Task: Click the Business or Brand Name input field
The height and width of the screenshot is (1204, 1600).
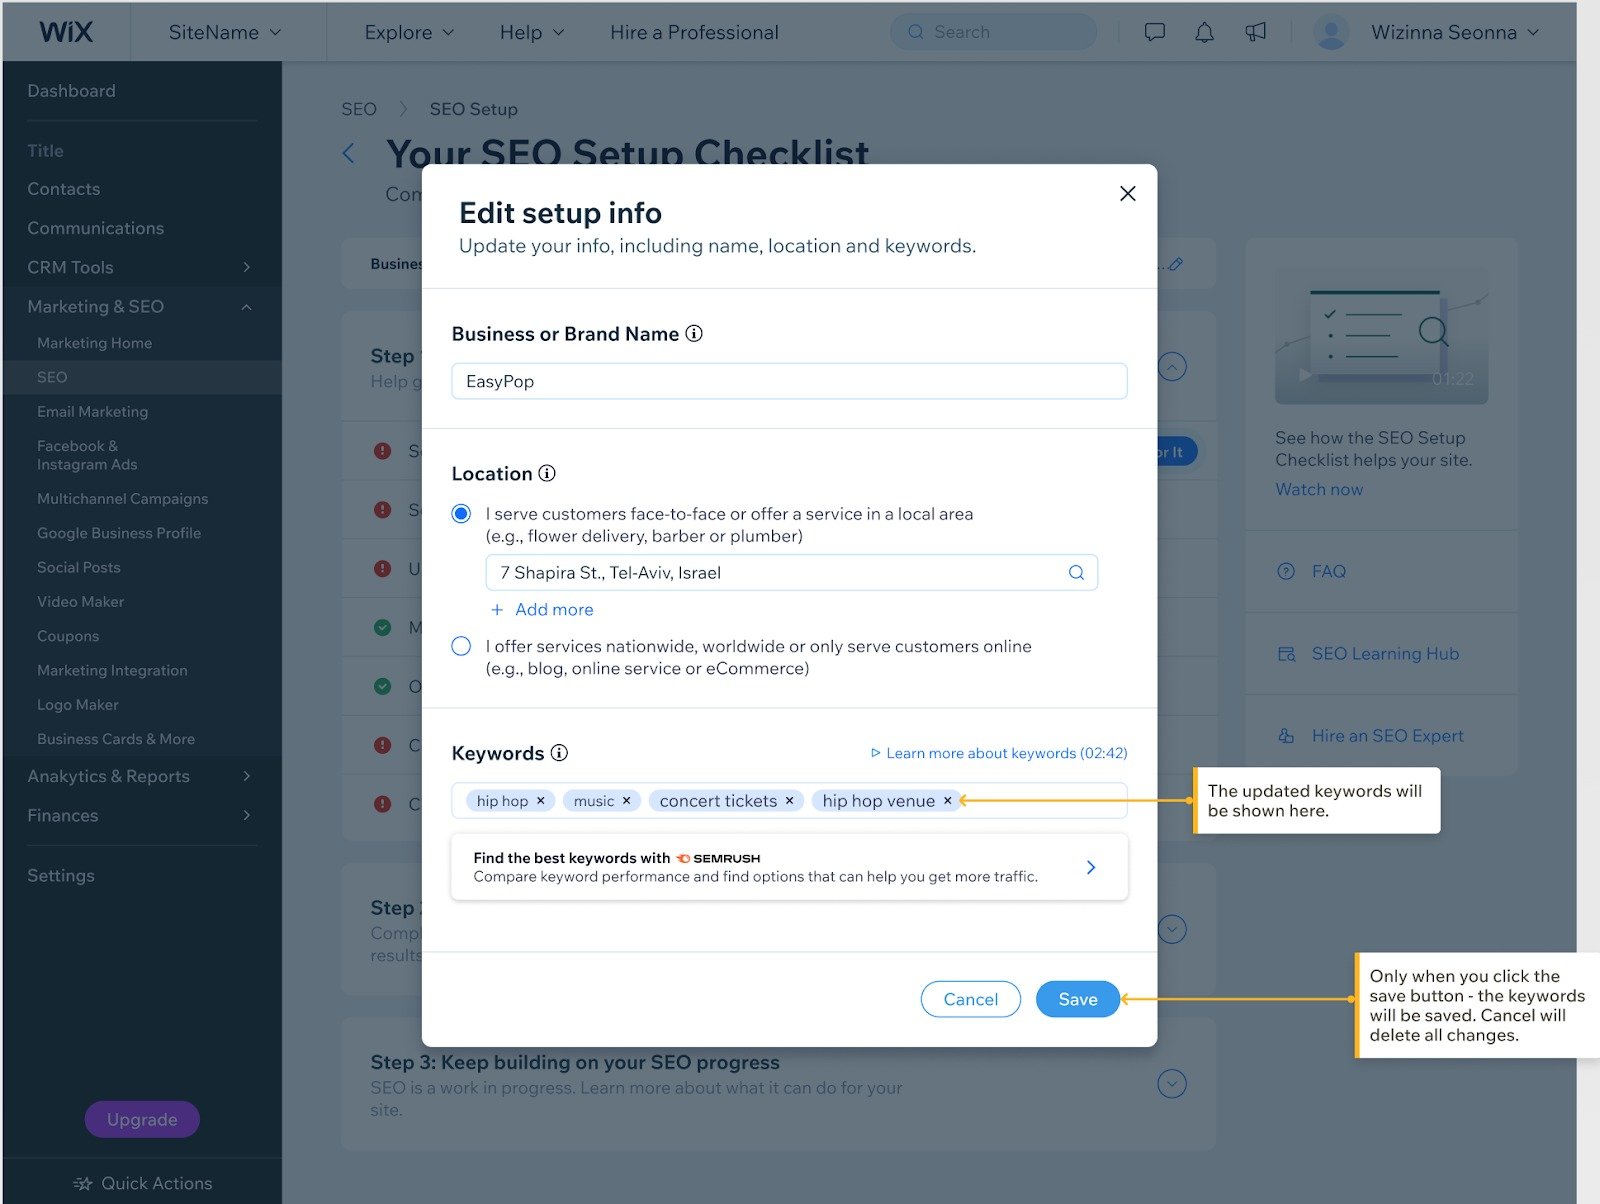Action: click(x=789, y=381)
